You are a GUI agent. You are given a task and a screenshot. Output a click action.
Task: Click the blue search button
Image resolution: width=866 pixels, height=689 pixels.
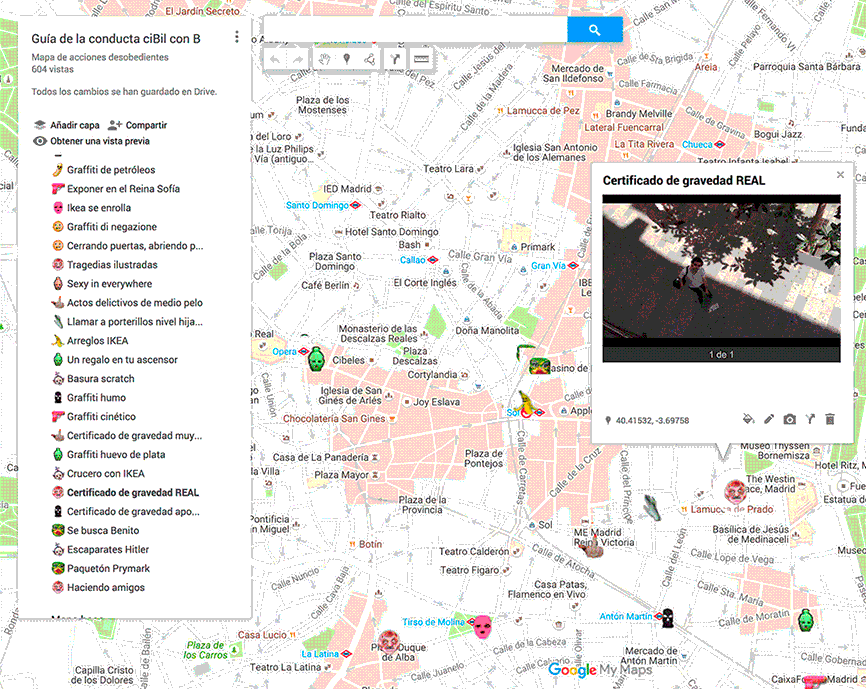click(x=594, y=30)
